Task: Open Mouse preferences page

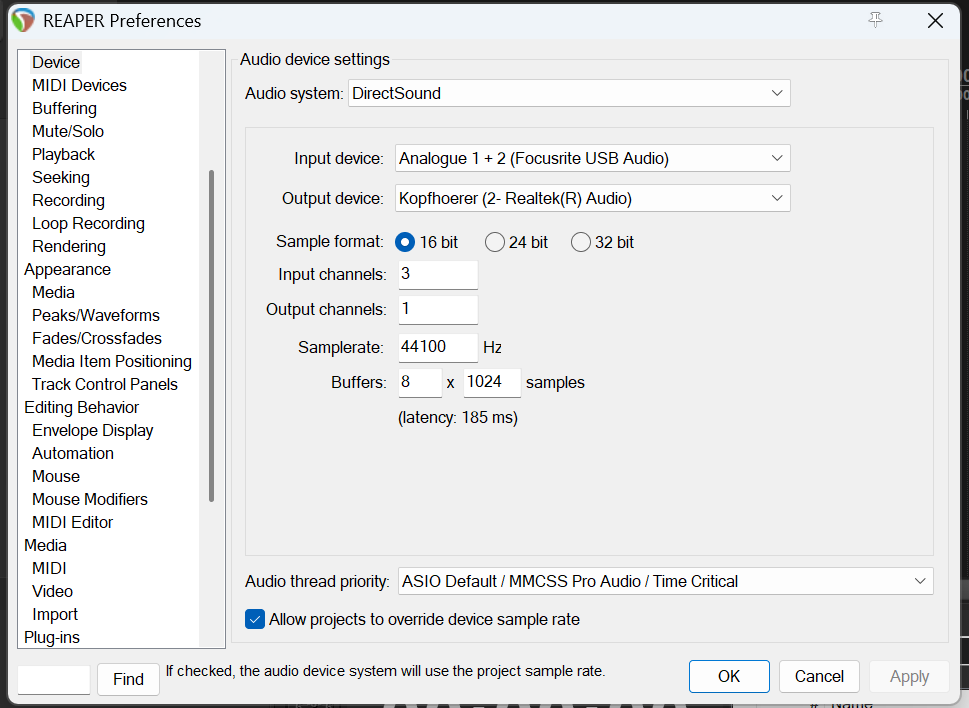Action: point(56,476)
